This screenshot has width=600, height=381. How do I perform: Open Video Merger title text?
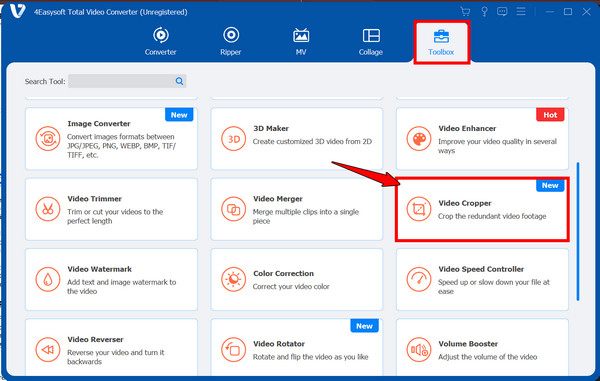click(278, 199)
